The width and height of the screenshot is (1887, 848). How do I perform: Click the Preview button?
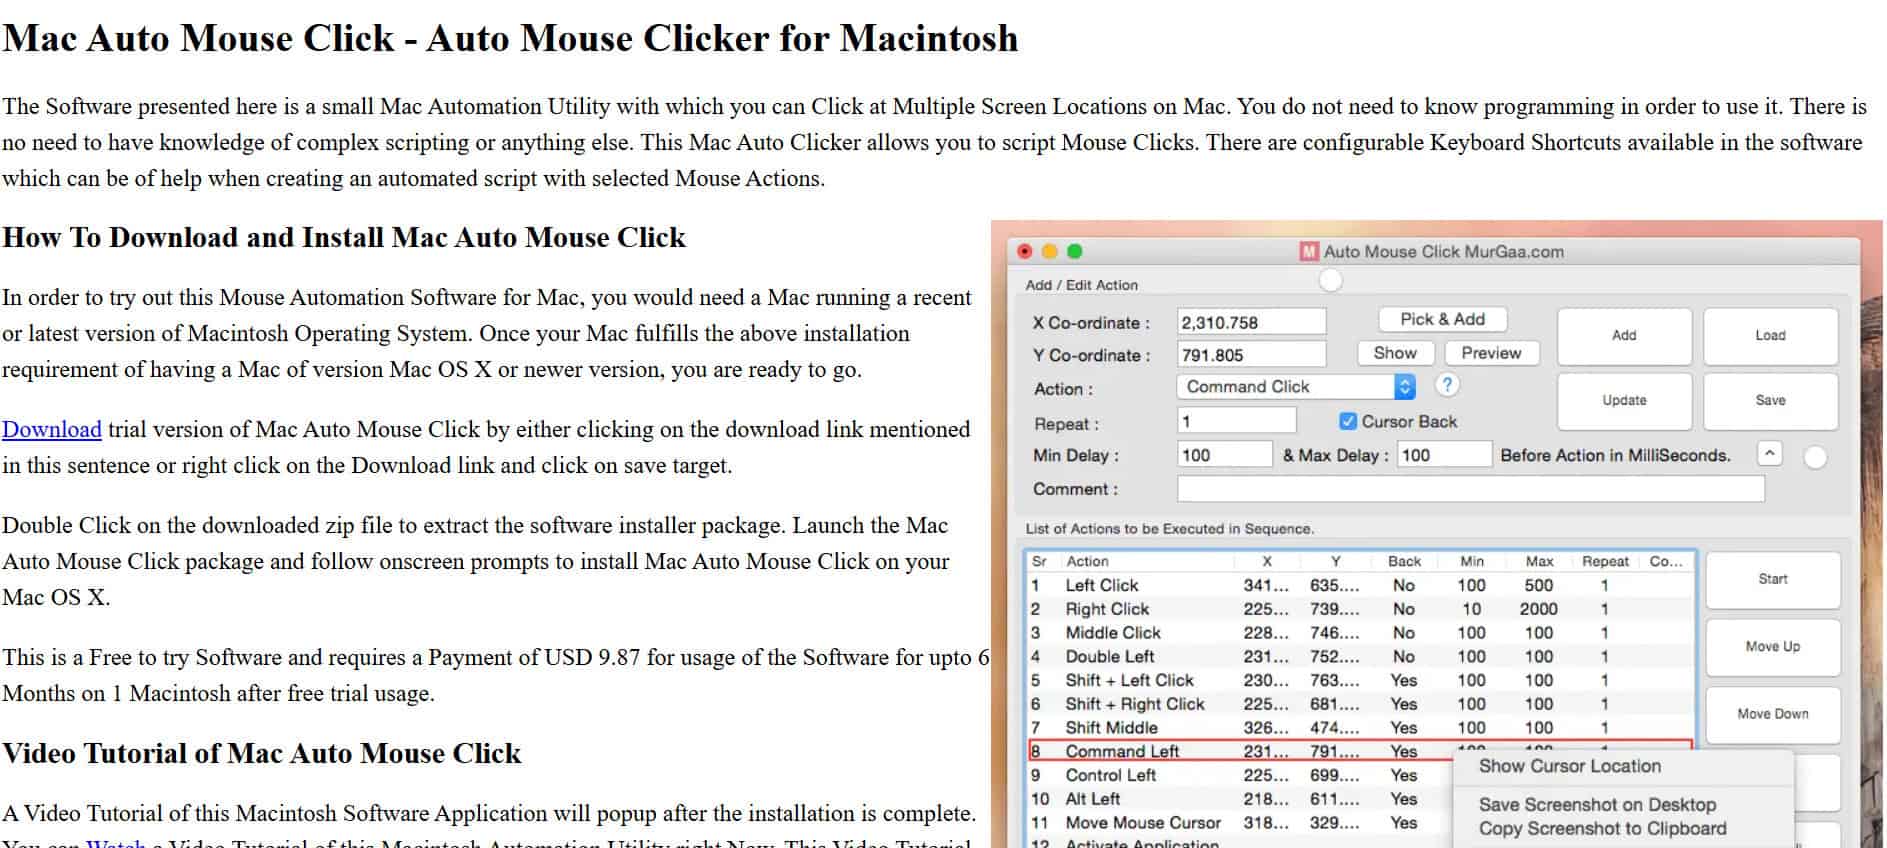point(1491,353)
